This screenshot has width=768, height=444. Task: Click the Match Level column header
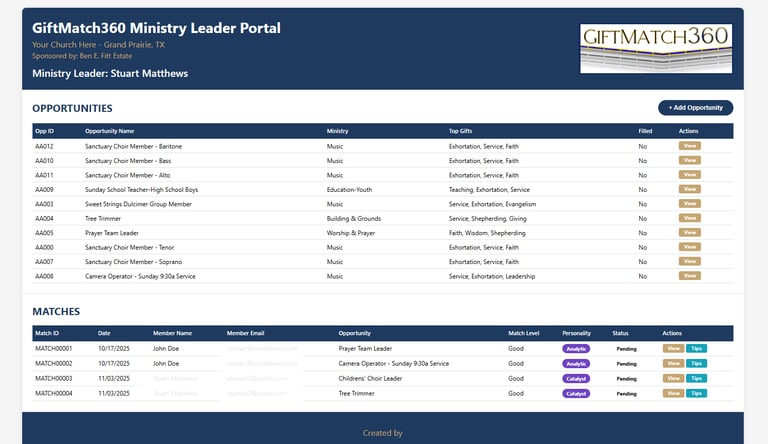tap(524, 333)
